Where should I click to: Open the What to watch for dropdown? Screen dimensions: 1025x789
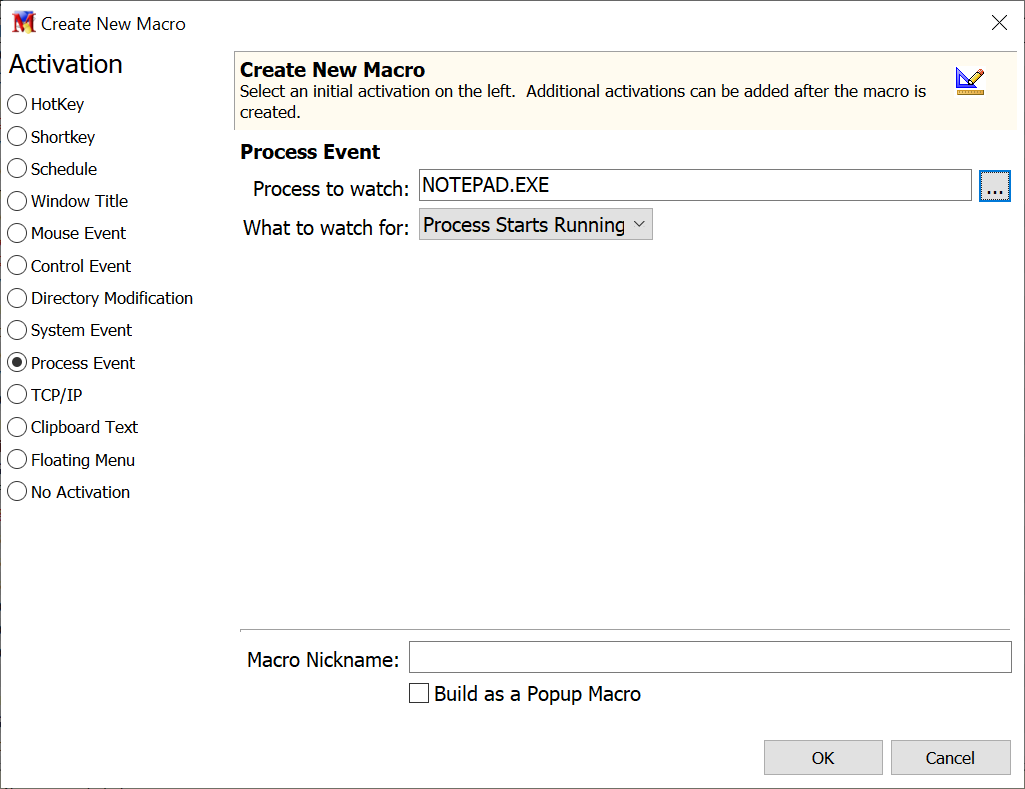[x=535, y=225]
